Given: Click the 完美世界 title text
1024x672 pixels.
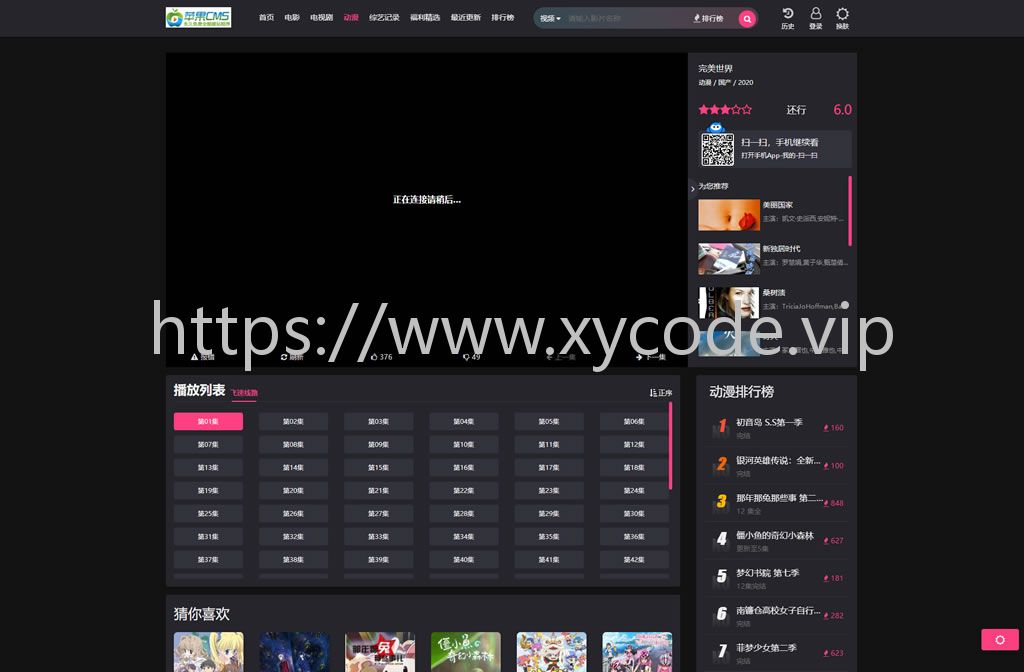Looking at the screenshot, I should (x=715, y=69).
